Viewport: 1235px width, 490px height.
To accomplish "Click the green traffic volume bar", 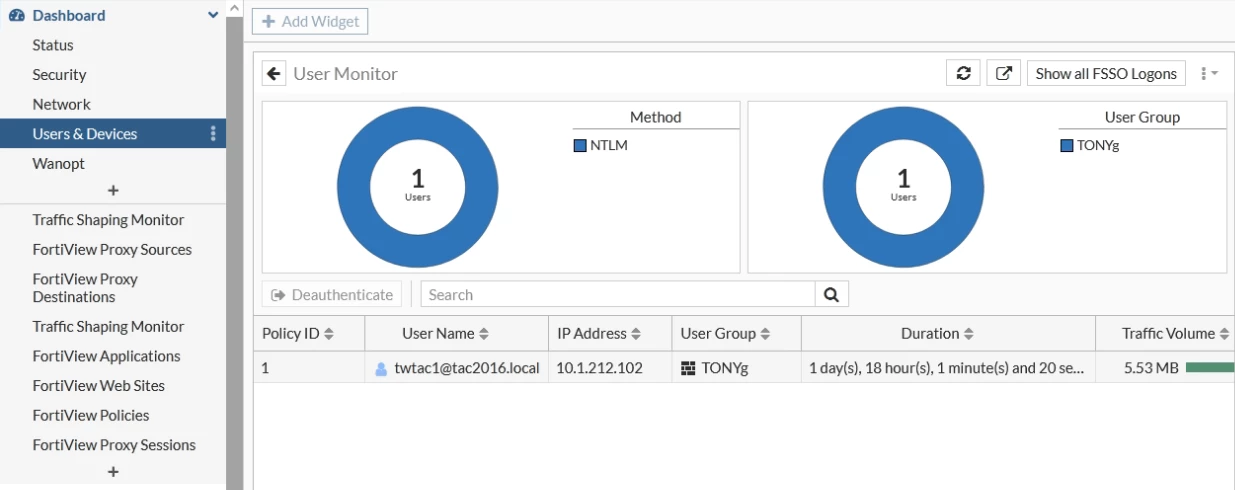I will [x=1210, y=368].
